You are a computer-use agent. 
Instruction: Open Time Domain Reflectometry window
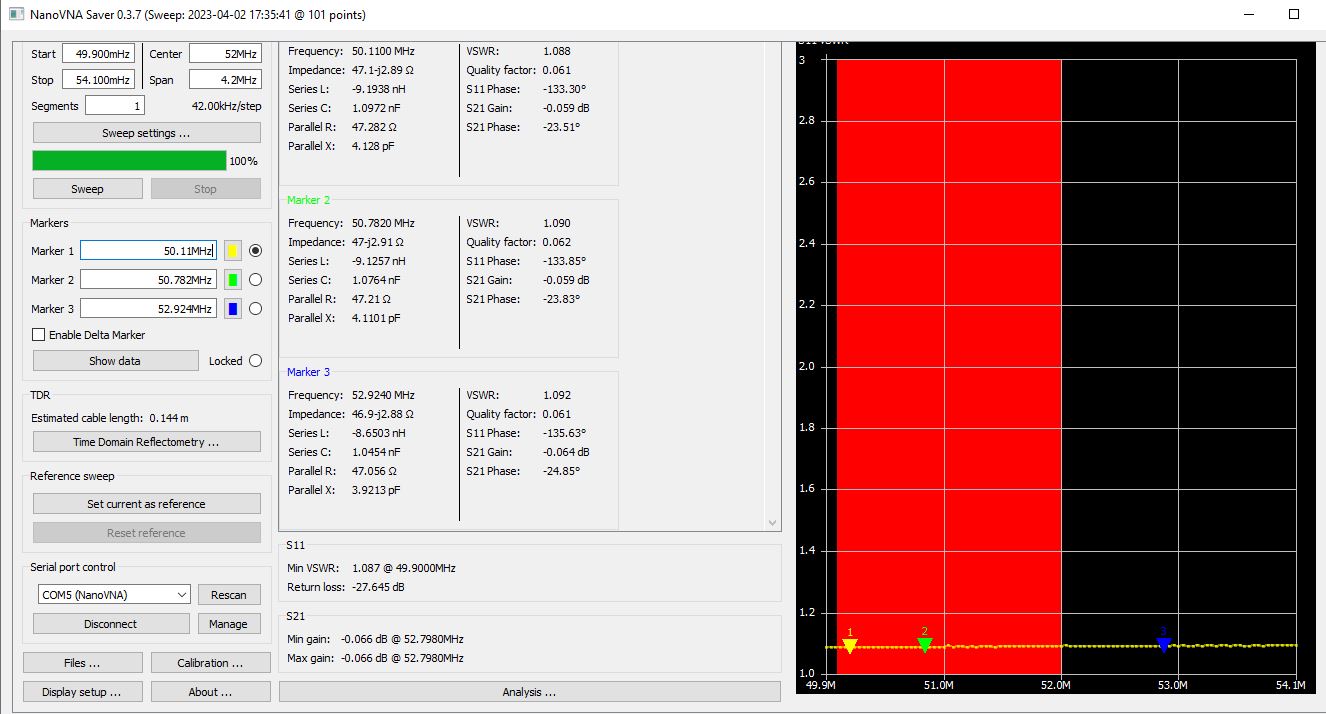click(146, 442)
